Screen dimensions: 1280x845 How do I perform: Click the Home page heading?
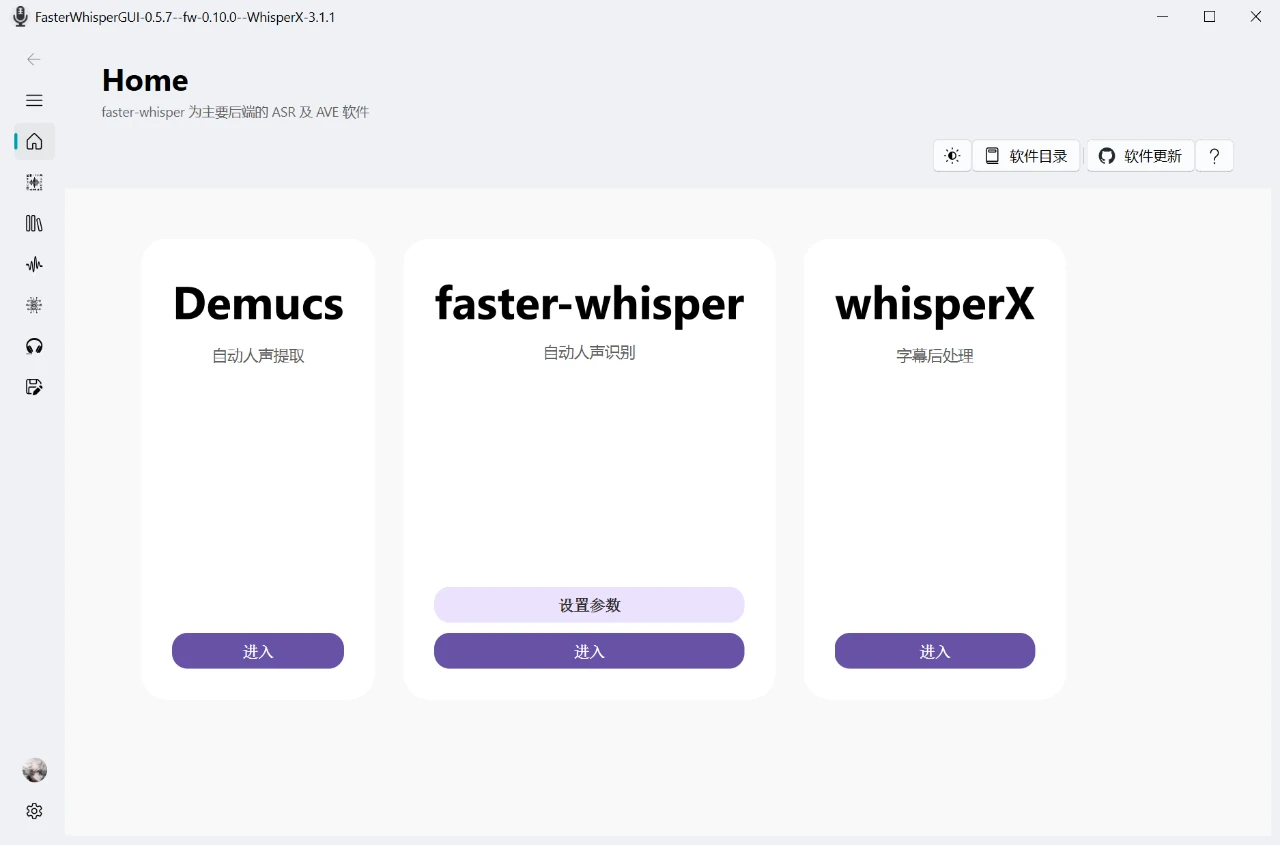145,80
